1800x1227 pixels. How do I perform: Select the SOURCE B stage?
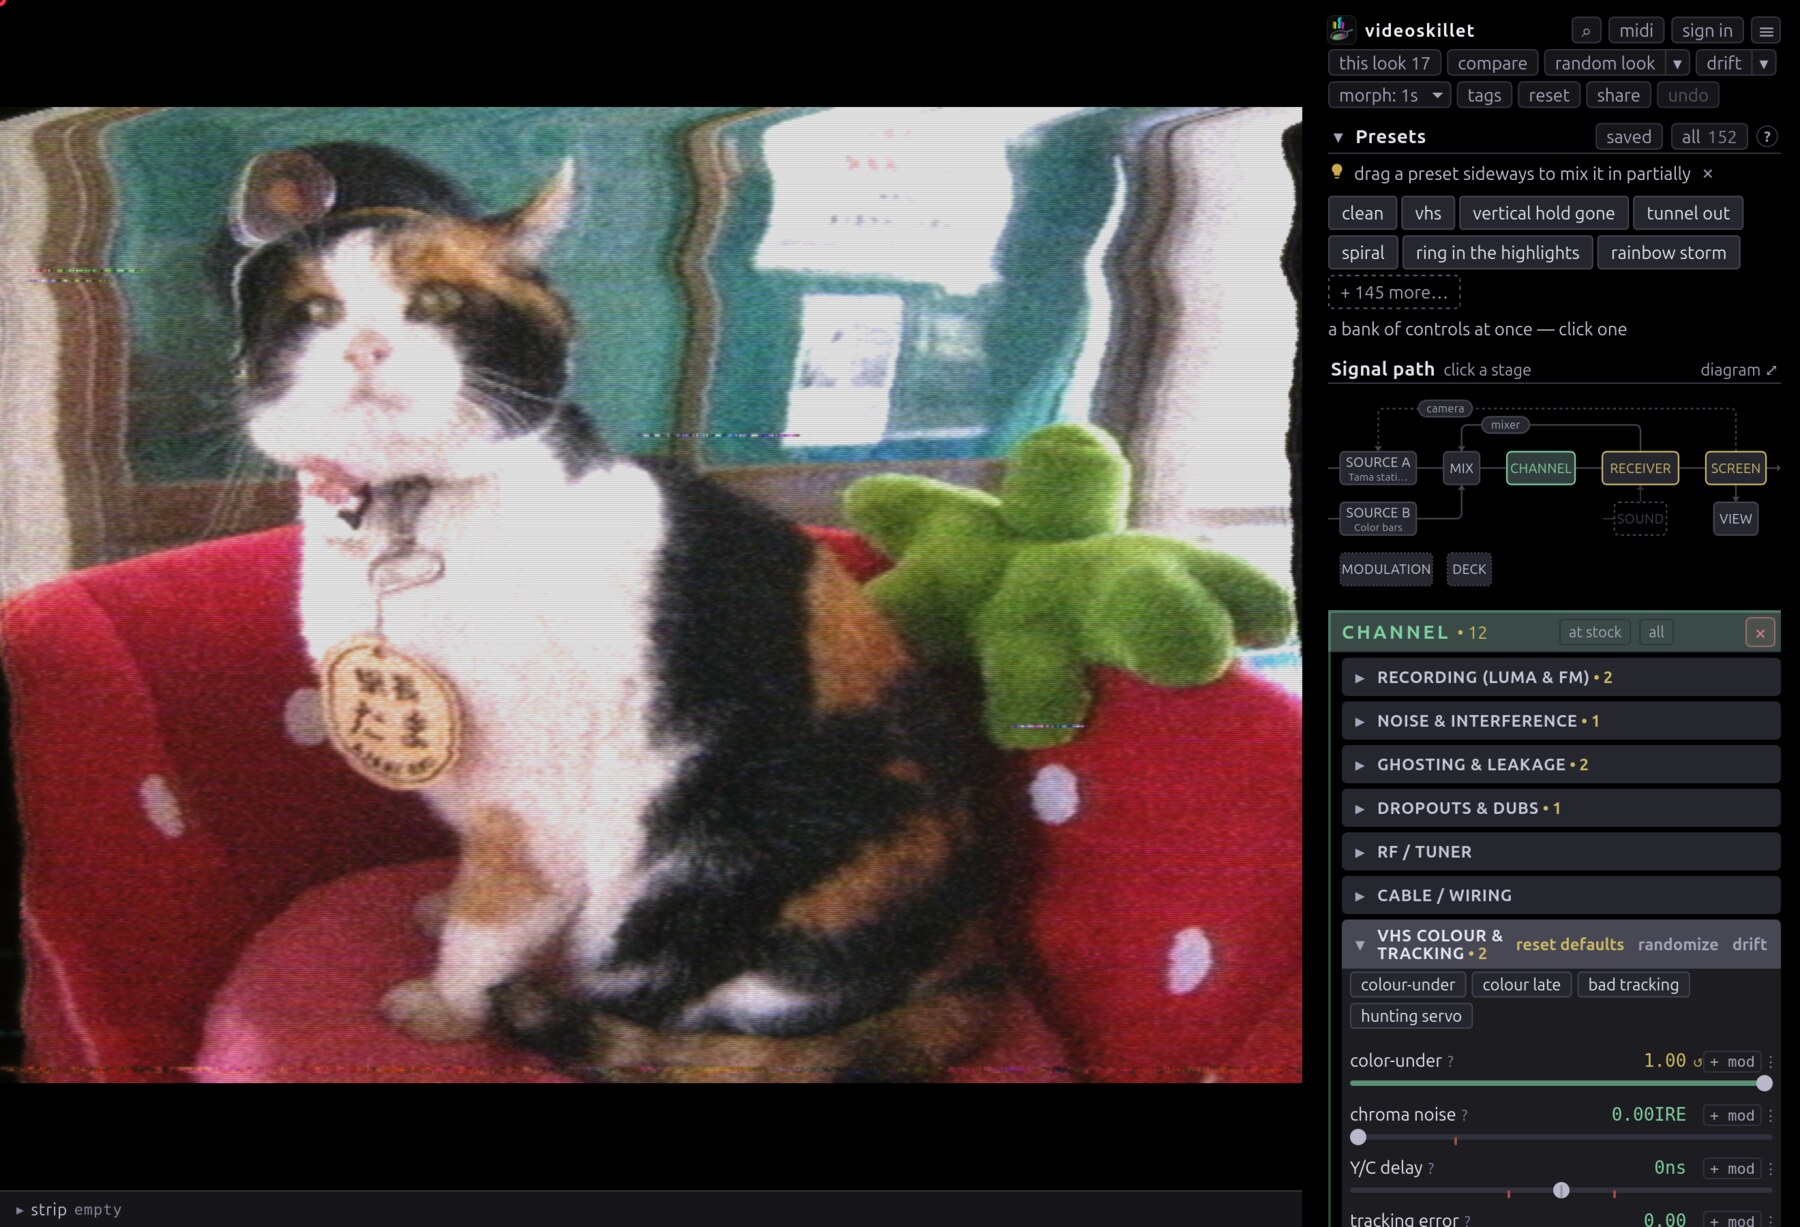(x=1378, y=519)
